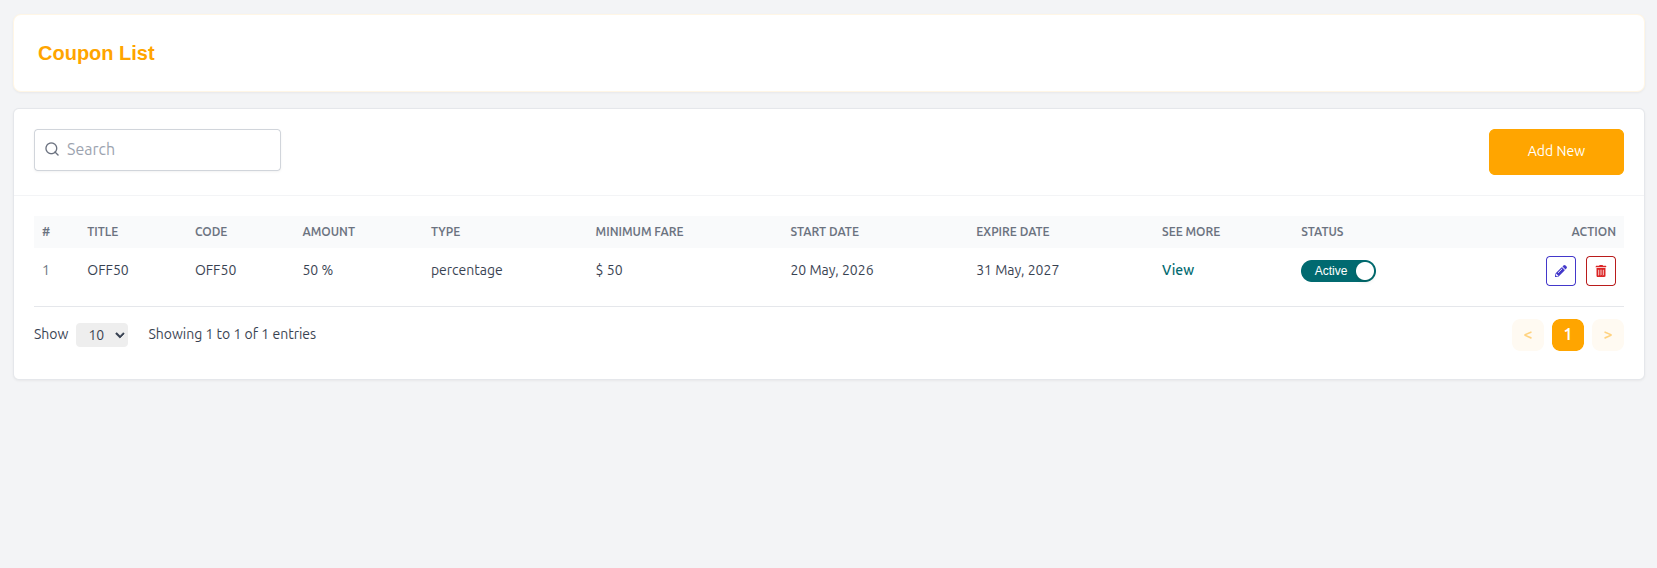Go to previous page arrow
Screen dimensions: 1657x568
click(1528, 335)
